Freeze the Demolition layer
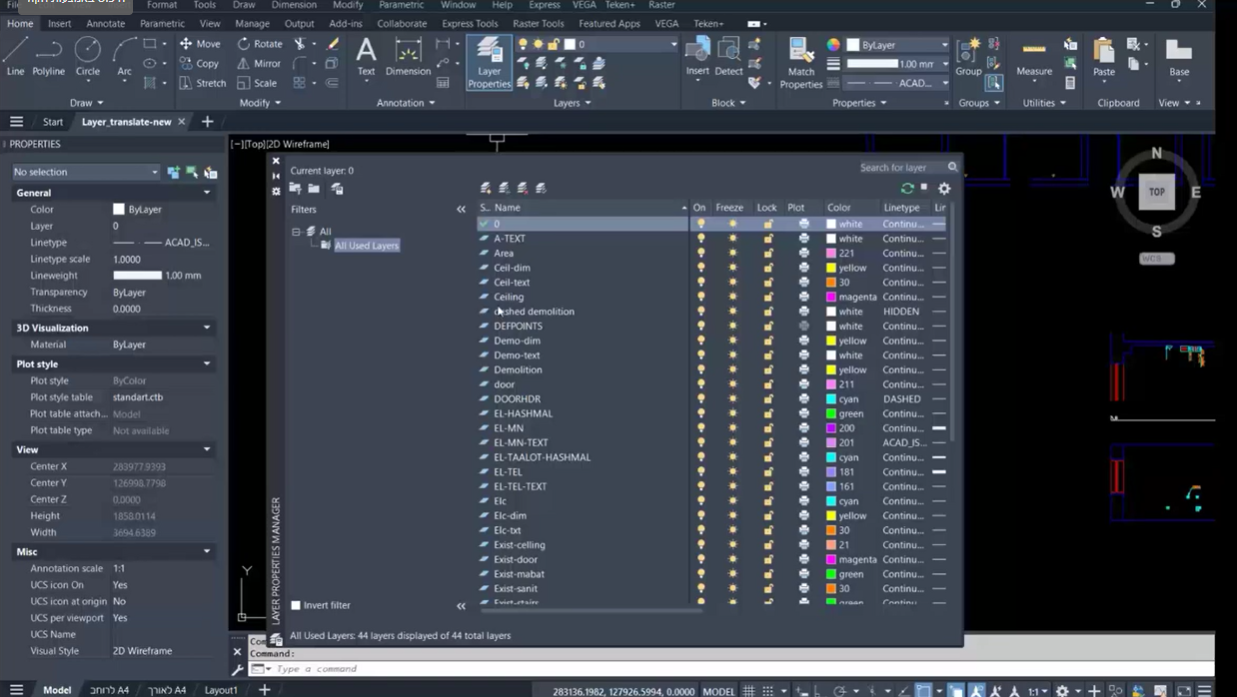The image size is (1237, 697). click(x=732, y=370)
